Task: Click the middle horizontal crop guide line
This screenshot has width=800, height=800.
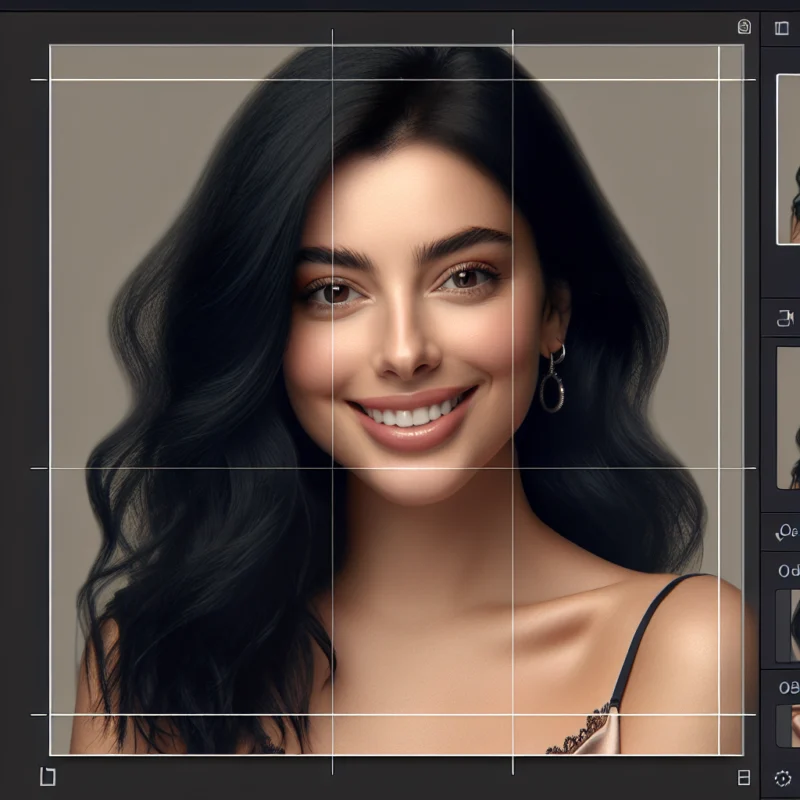Action: pos(200,467)
